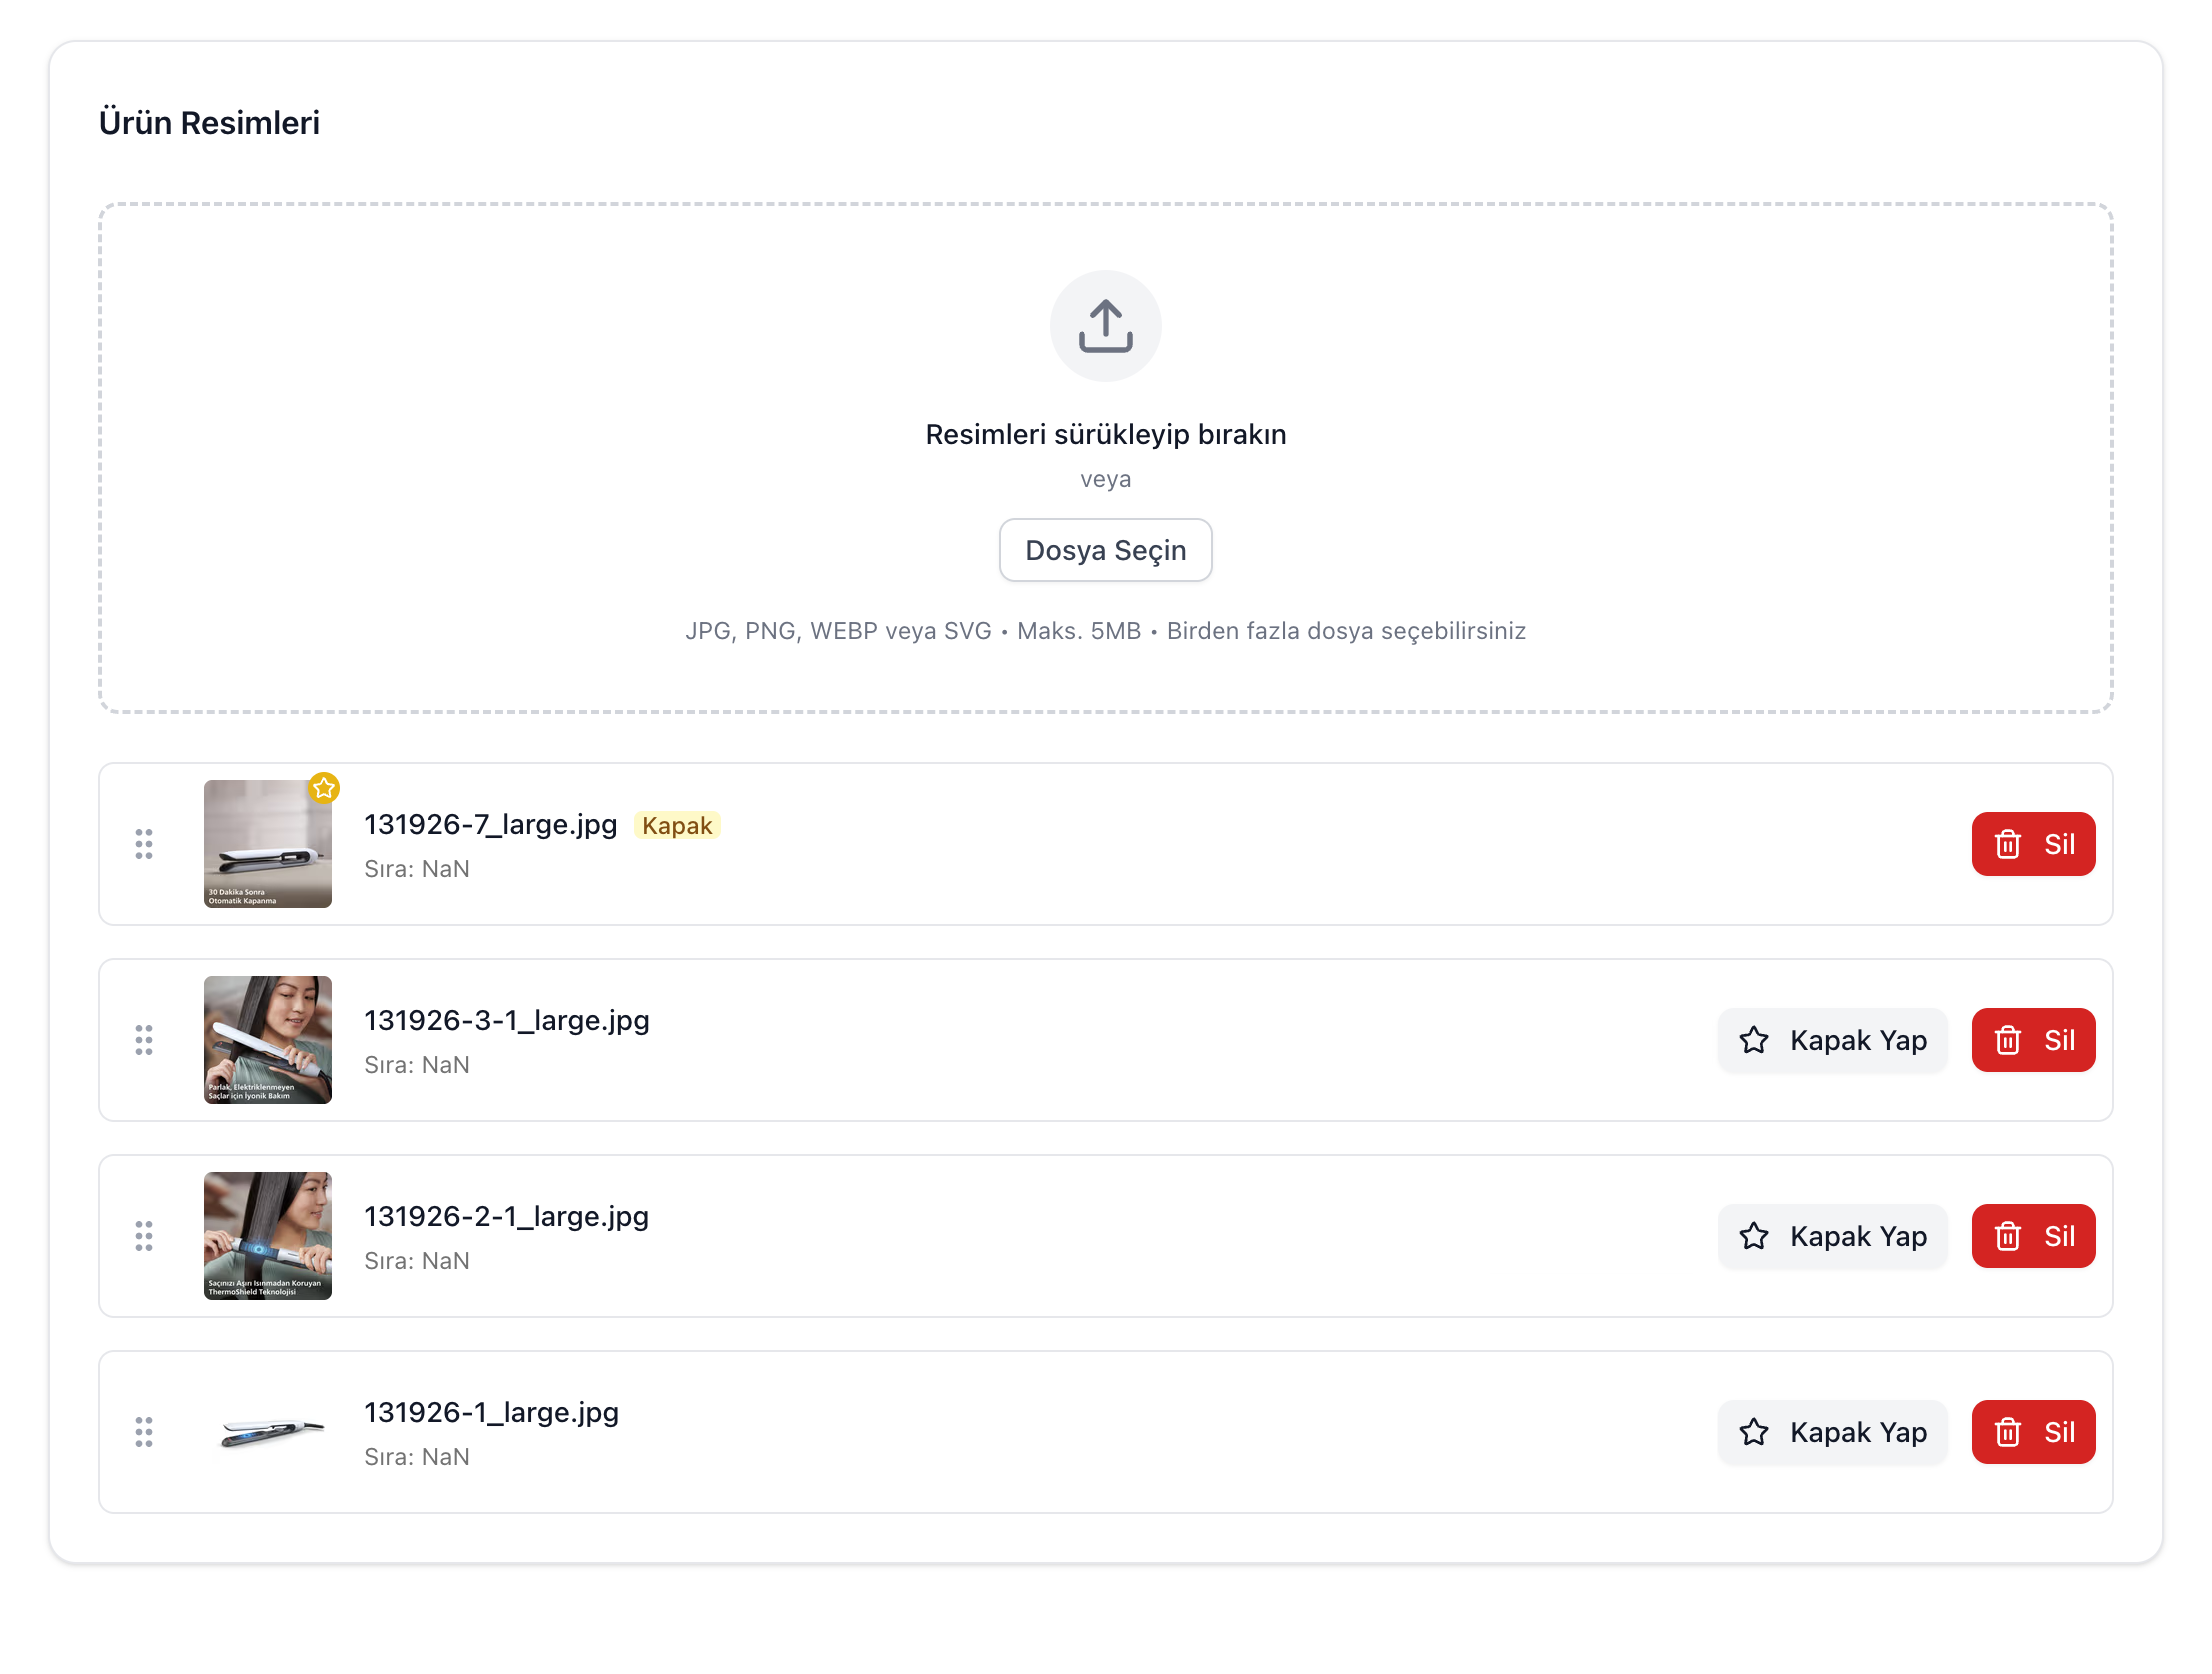Screen dimensions: 2212x1674
Task: Remove 131926-1_large.jpg with Sil button
Action: click(x=2033, y=1432)
